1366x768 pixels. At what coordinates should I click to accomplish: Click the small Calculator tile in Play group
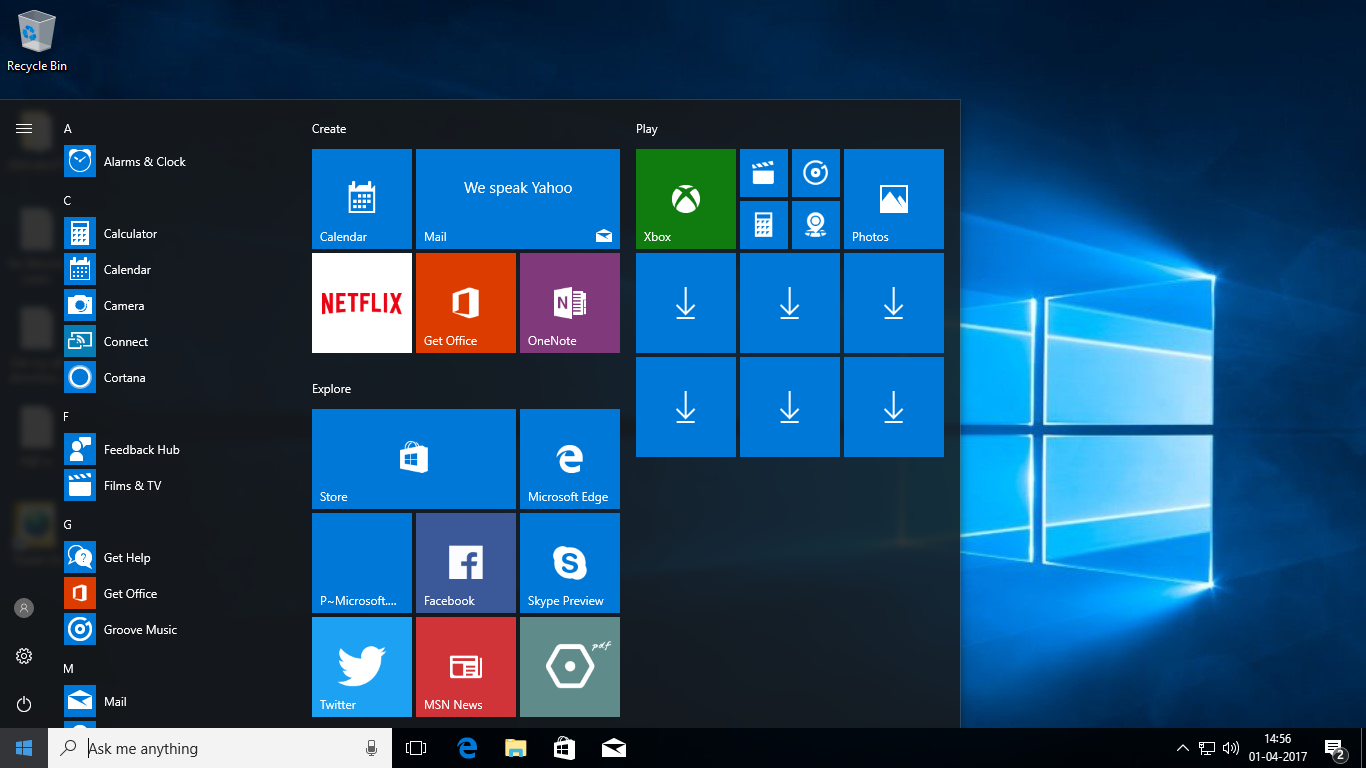click(x=764, y=225)
